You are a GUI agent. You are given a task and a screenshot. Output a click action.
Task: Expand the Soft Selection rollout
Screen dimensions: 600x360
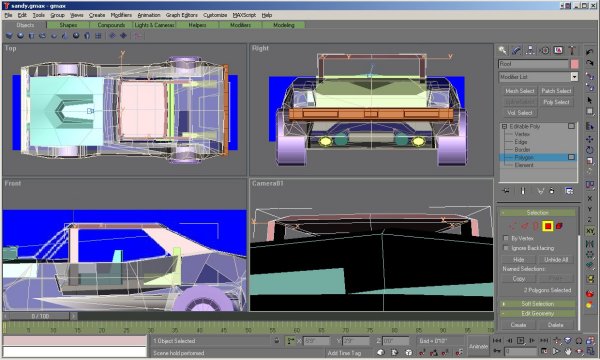(537, 304)
